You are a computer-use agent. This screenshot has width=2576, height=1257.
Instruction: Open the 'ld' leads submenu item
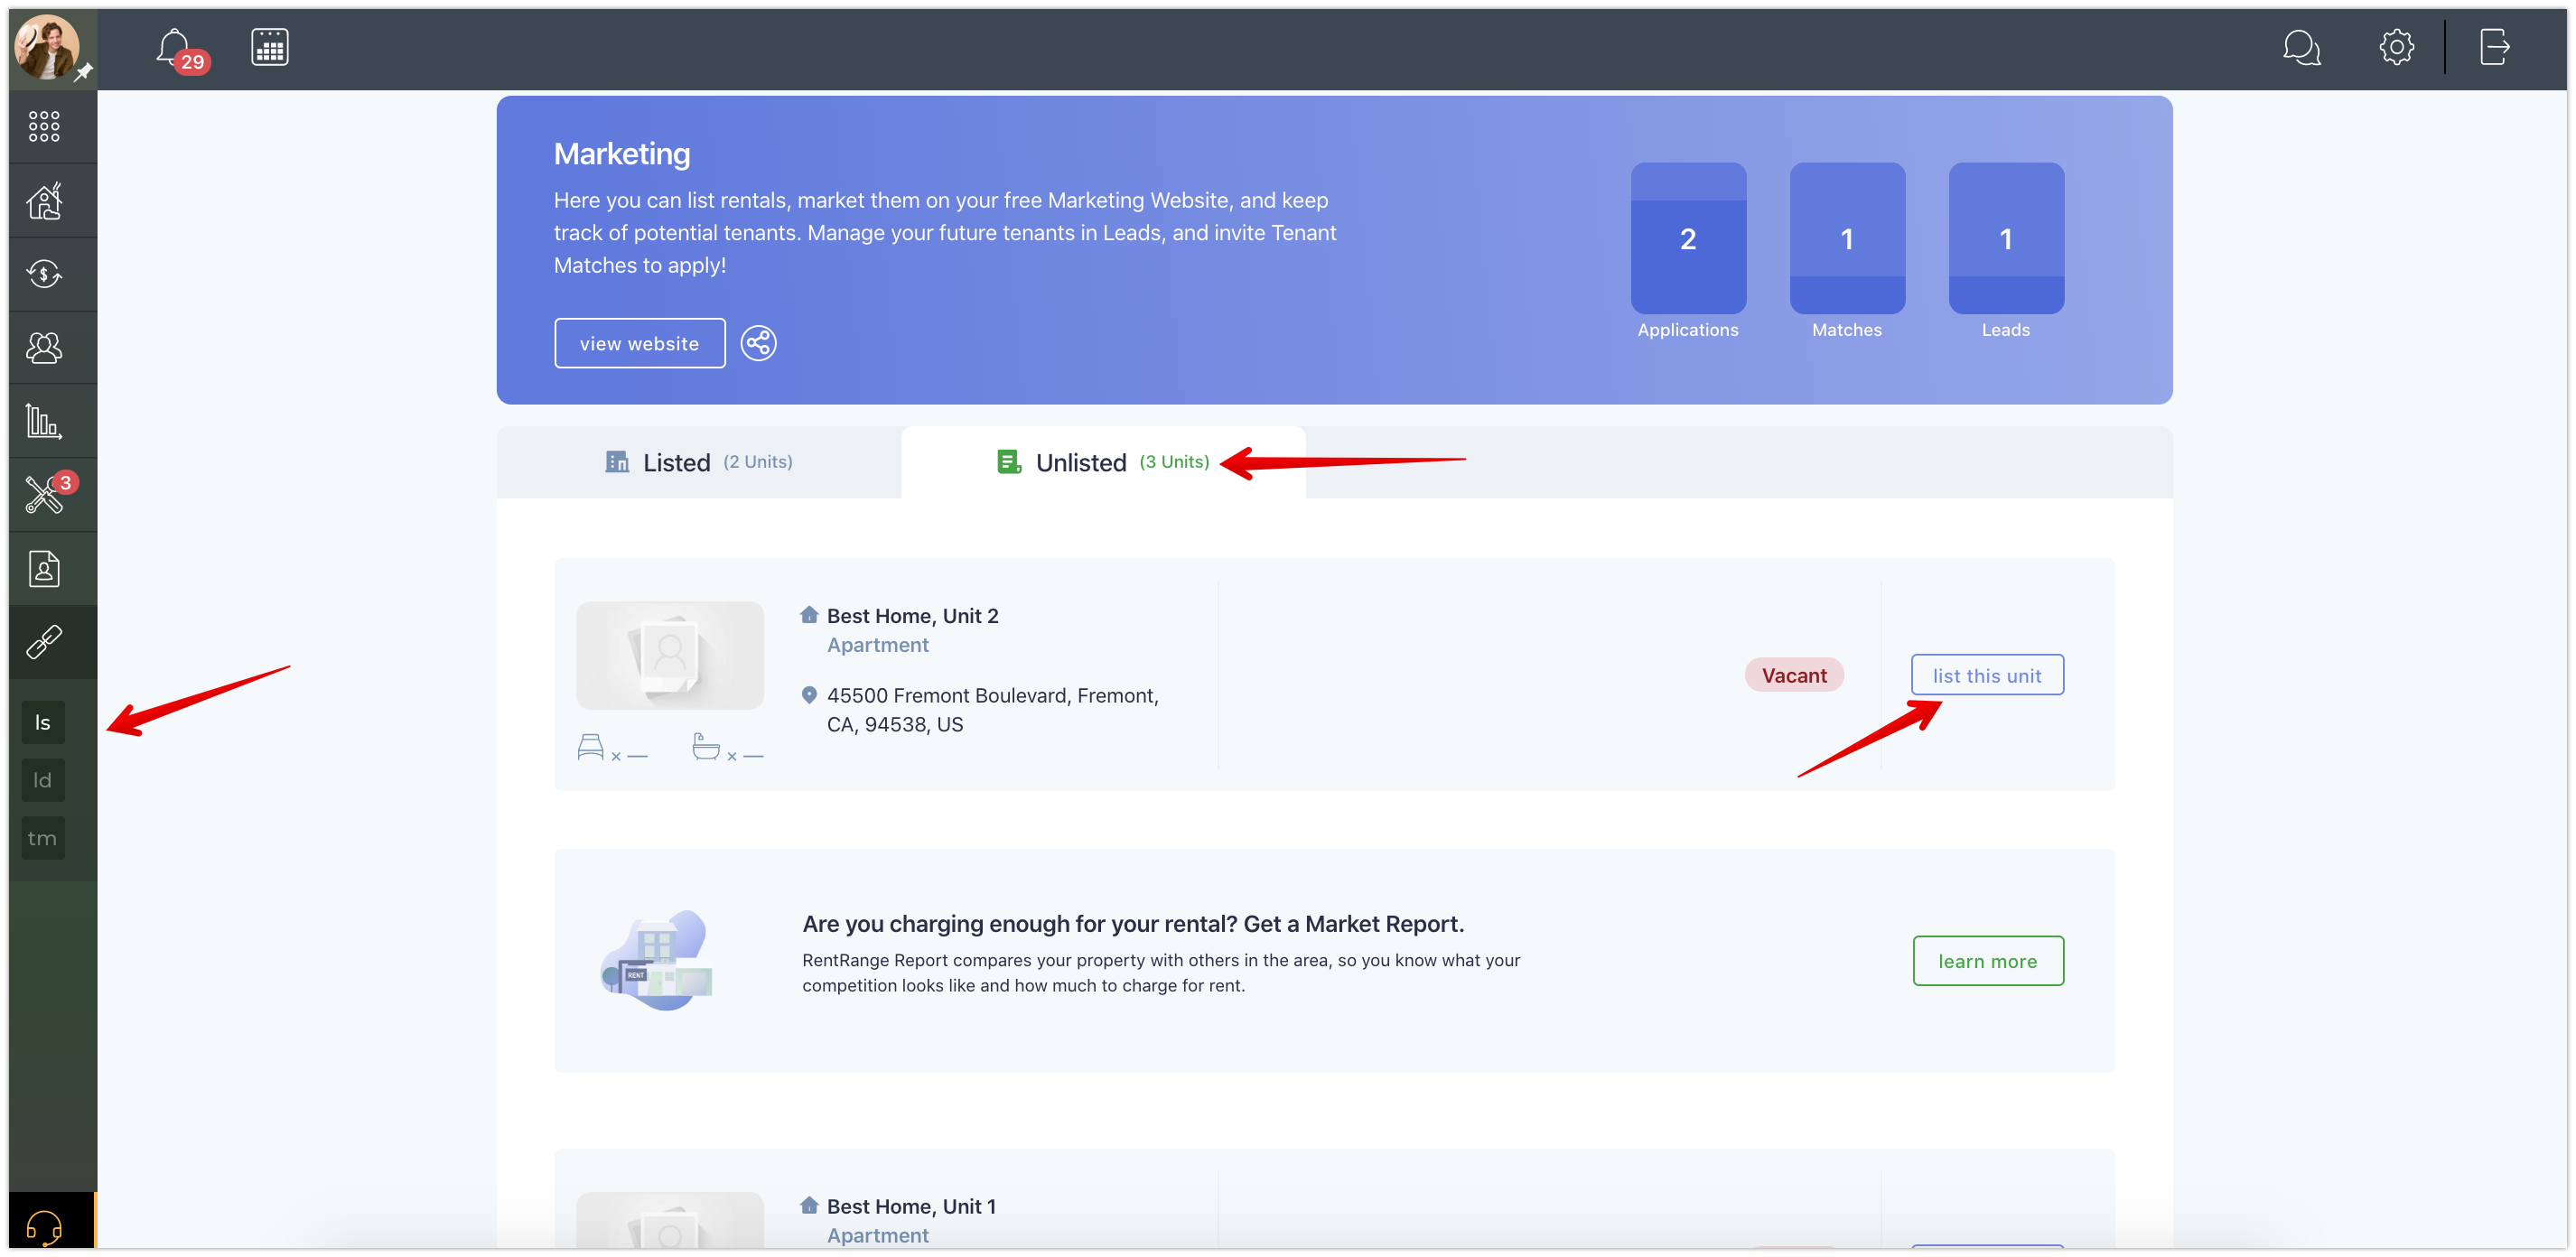[x=43, y=780]
